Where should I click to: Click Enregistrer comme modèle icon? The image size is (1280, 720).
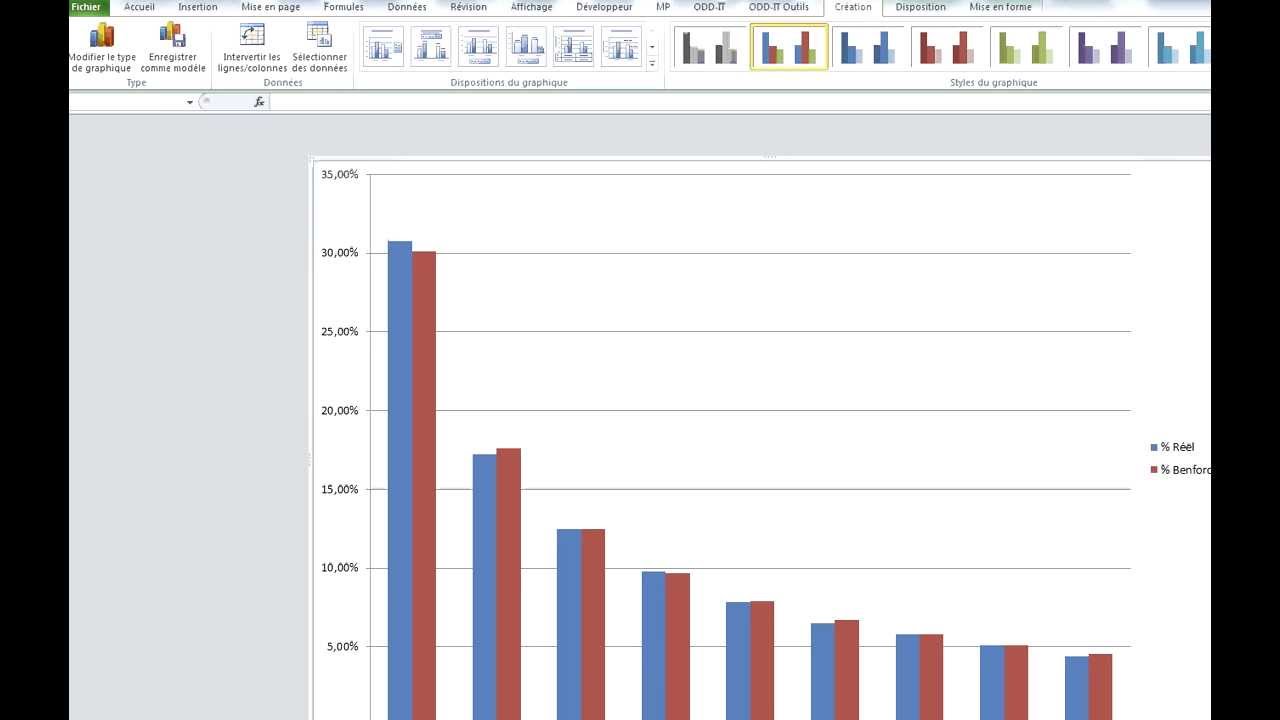pos(173,35)
